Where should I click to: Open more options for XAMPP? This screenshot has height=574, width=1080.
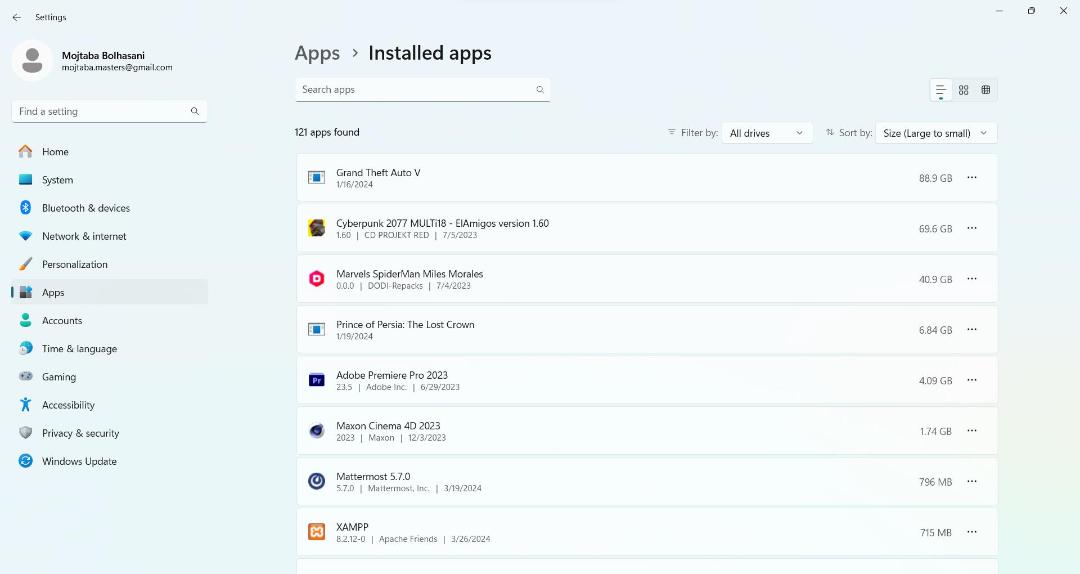coord(972,532)
